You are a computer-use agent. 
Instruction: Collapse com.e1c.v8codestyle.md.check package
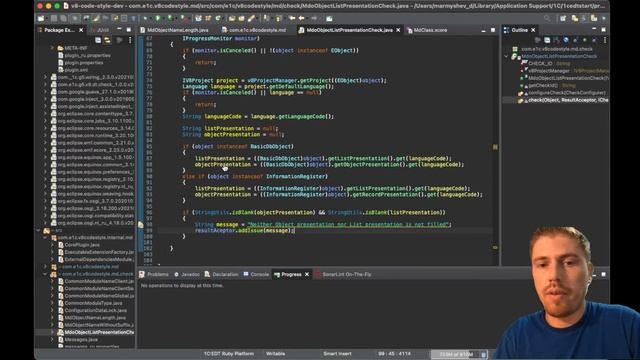(x=45, y=274)
